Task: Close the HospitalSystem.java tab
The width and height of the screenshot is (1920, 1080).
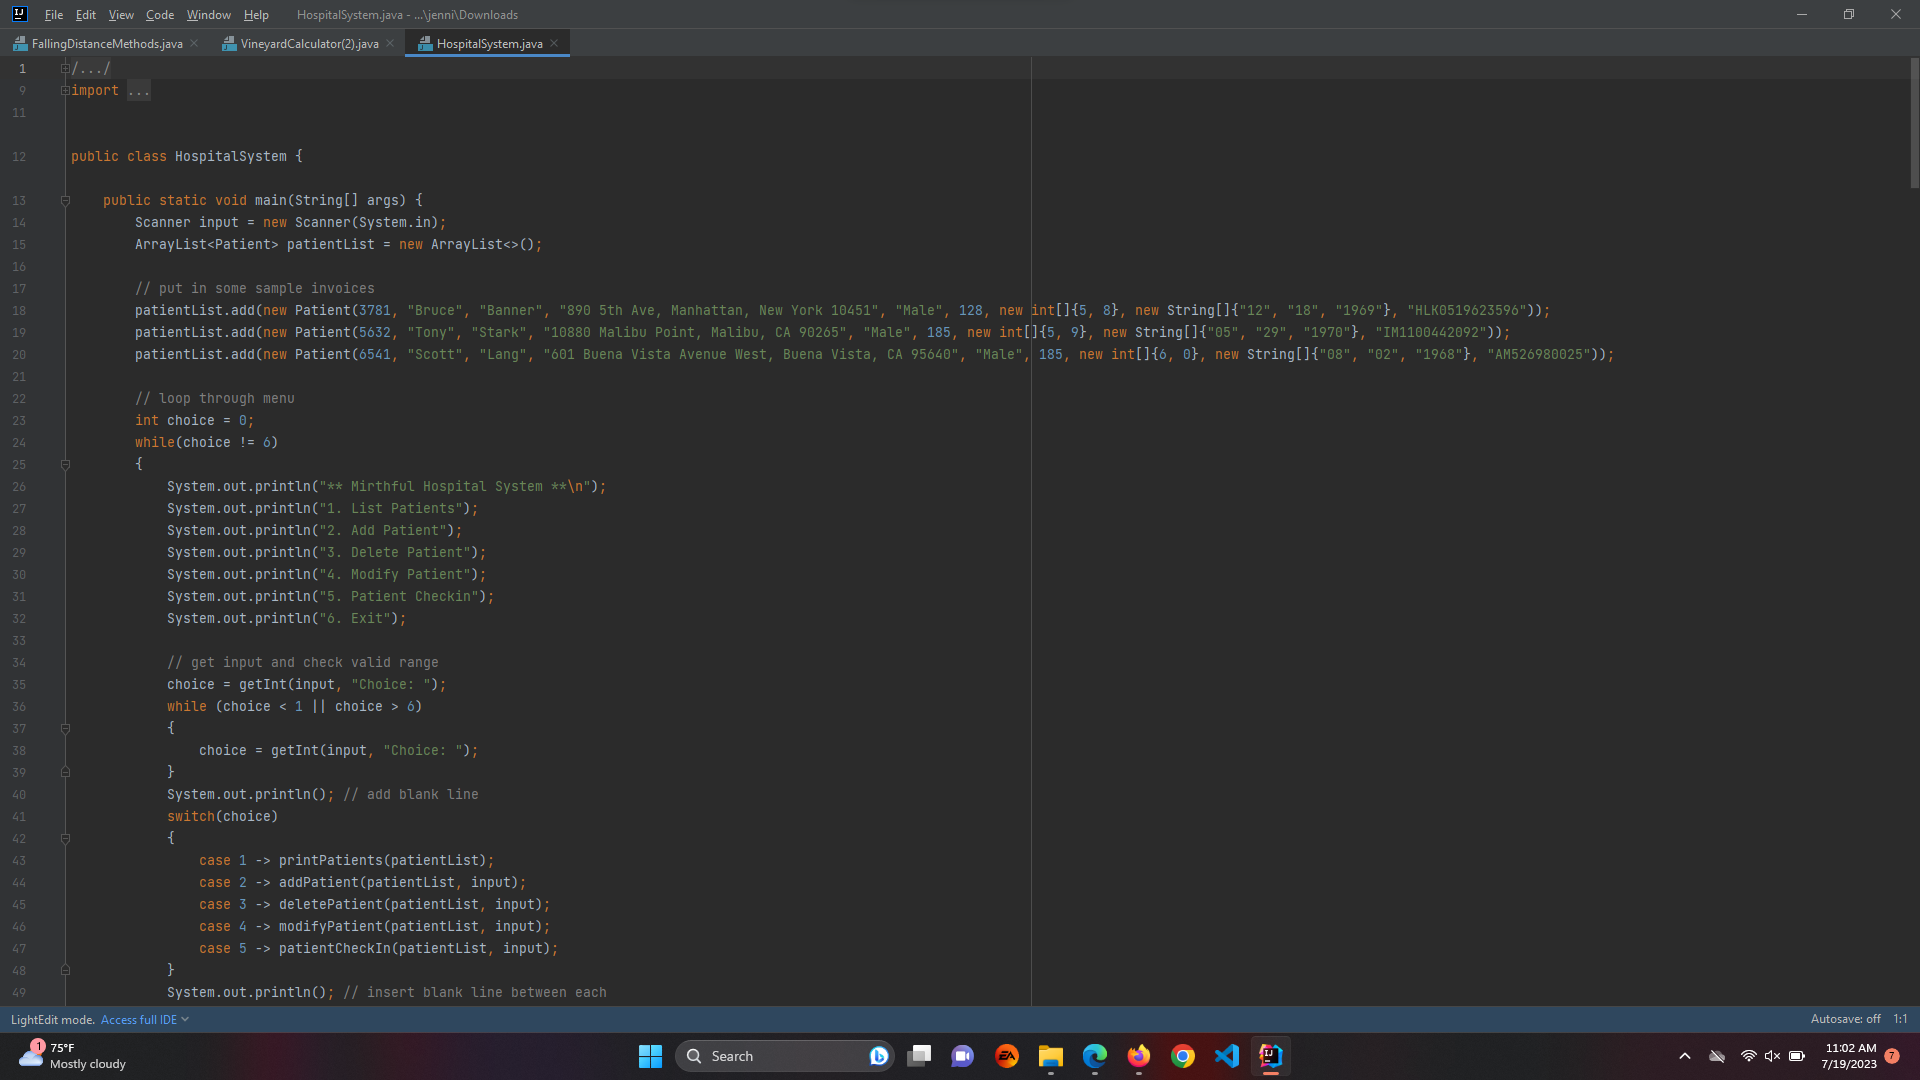Action: pos(554,43)
